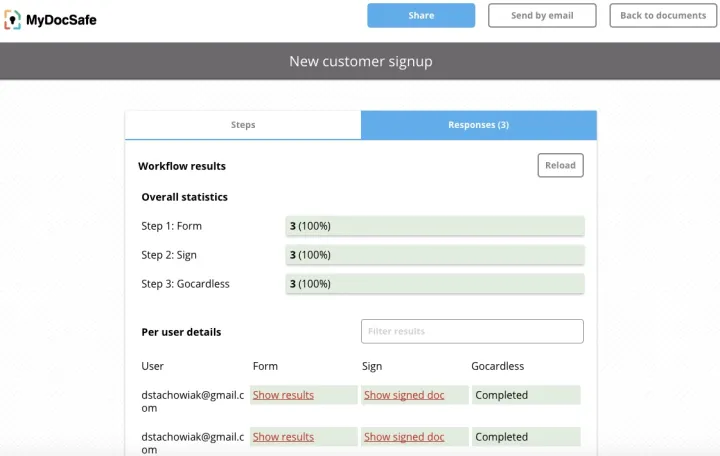Open Show signed doc in first user row
Screen dimensions: 720x456
tap(404, 395)
